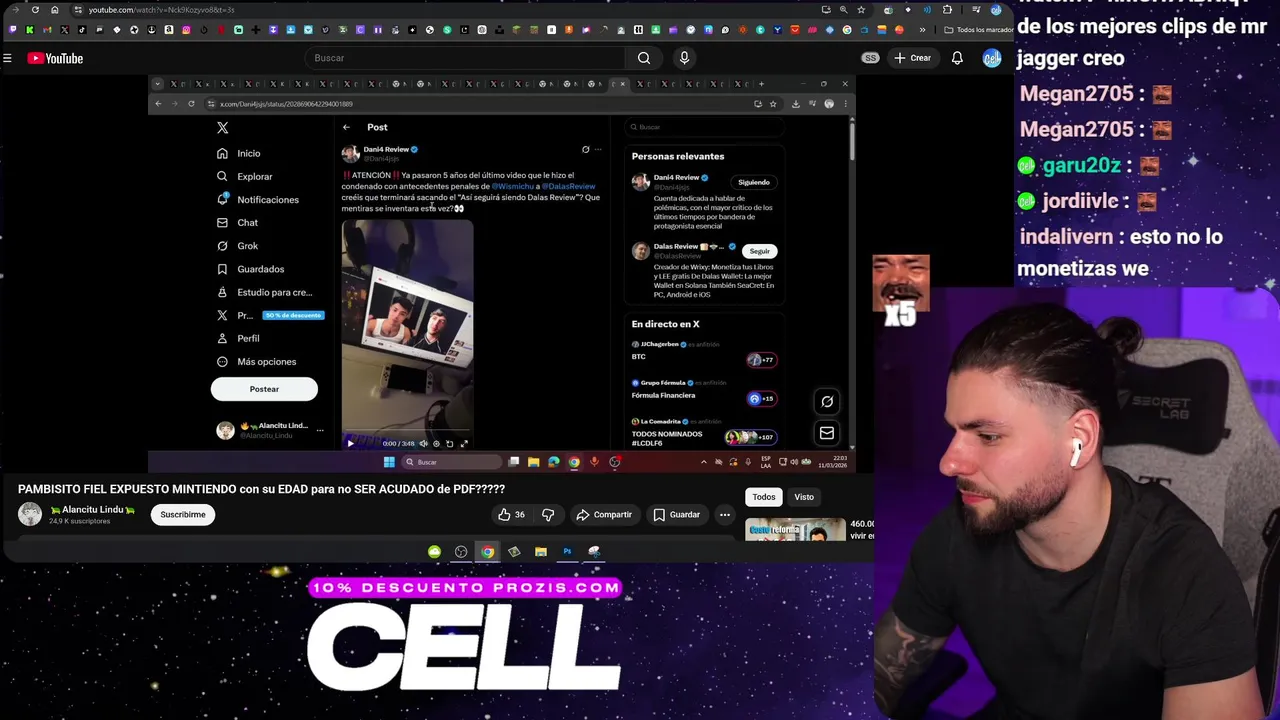The width and height of the screenshot is (1280, 720).
Task: Click Windows taskbar Buscar search box
Action: [x=452, y=462]
